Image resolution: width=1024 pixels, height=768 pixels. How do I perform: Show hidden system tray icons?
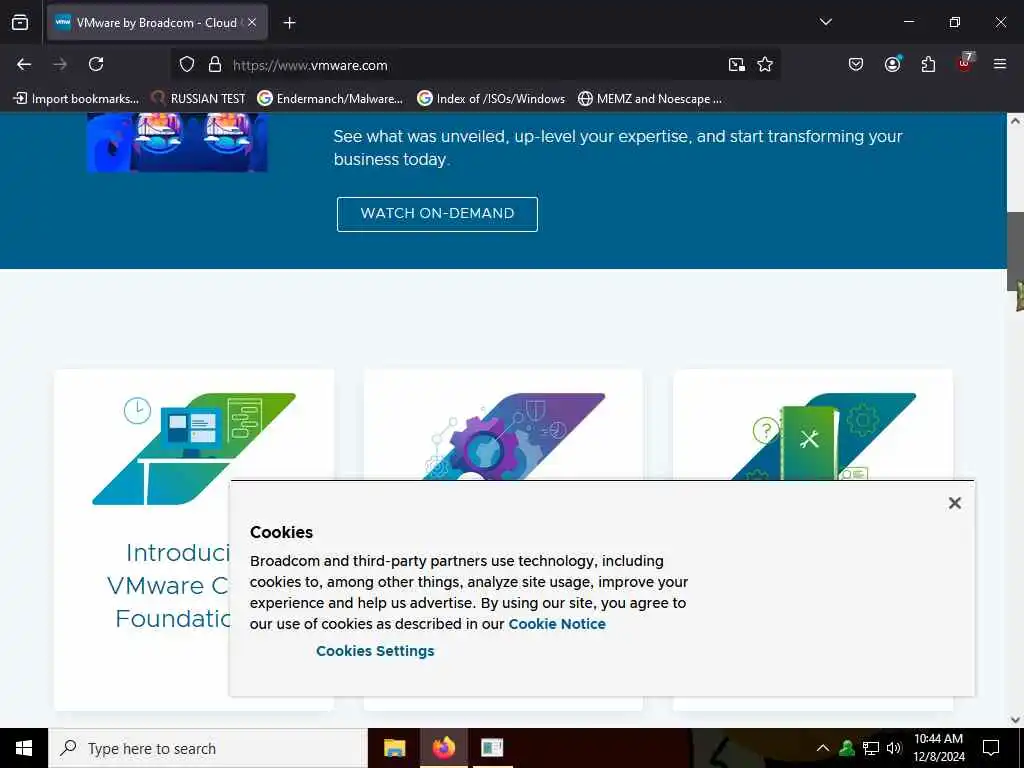click(823, 748)
